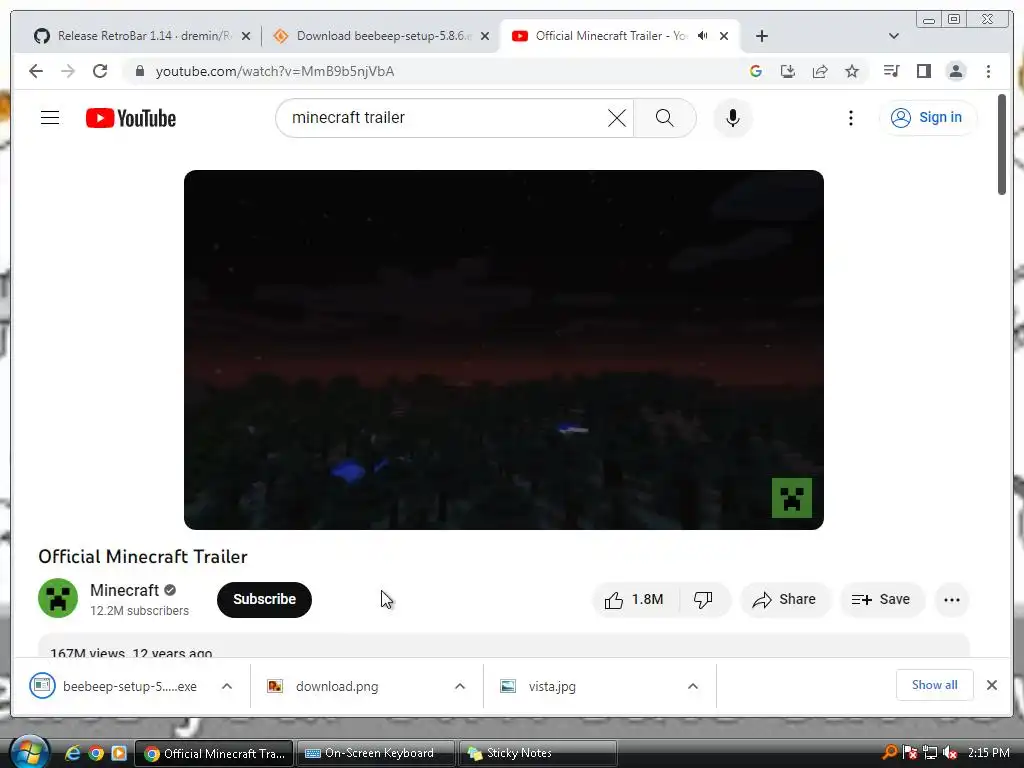Share this page via address bar icon
The image size is (1024, 768).
pos(820,71)
